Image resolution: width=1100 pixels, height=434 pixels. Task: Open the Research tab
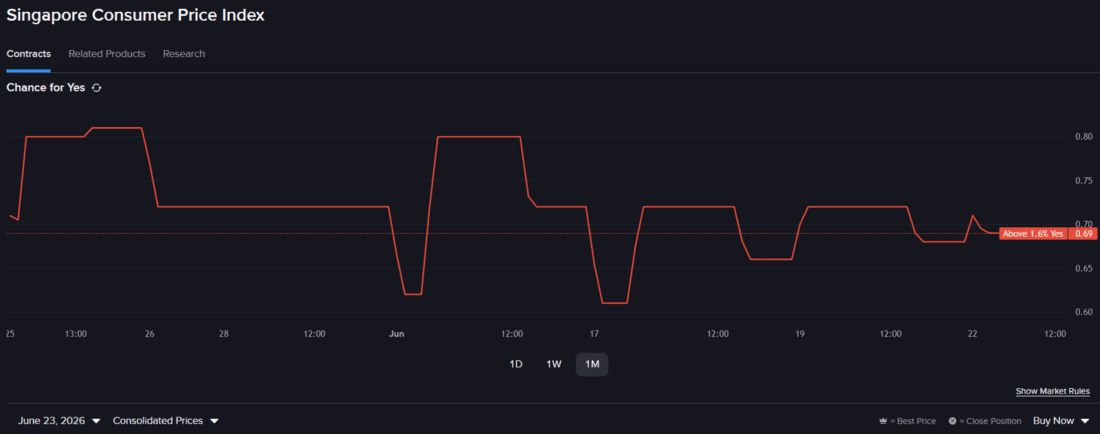[184, 54]
